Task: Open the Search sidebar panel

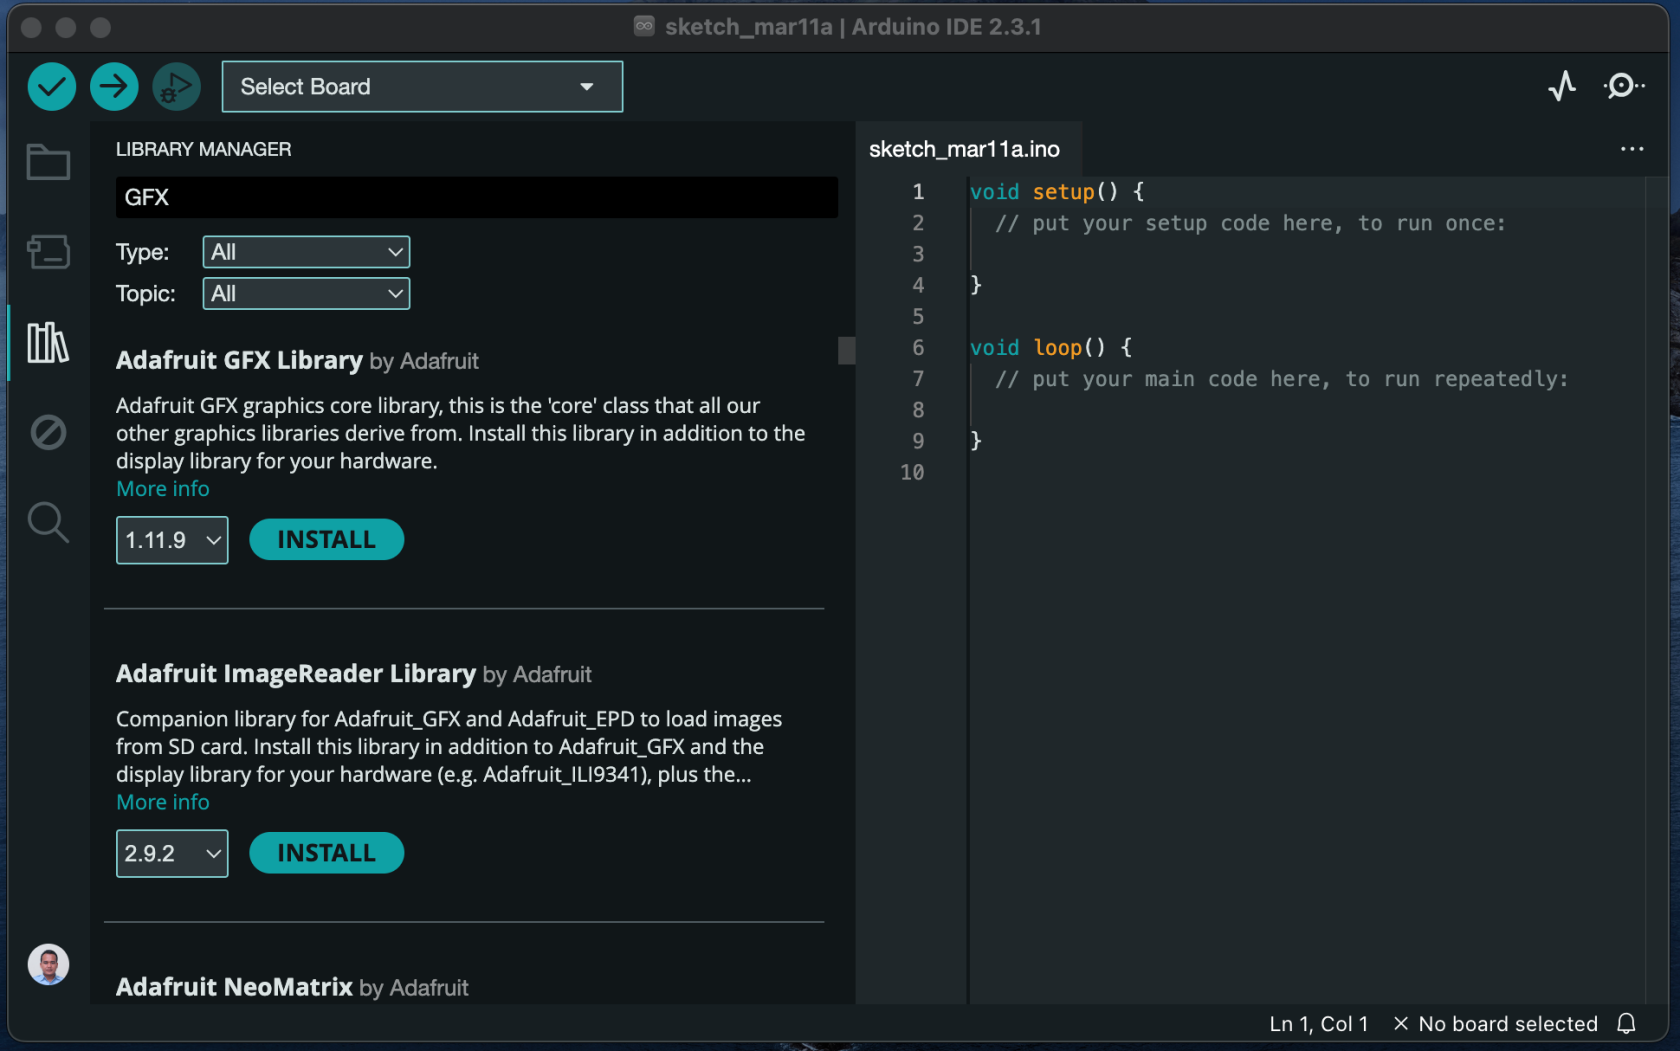Action: click(48, 522)
